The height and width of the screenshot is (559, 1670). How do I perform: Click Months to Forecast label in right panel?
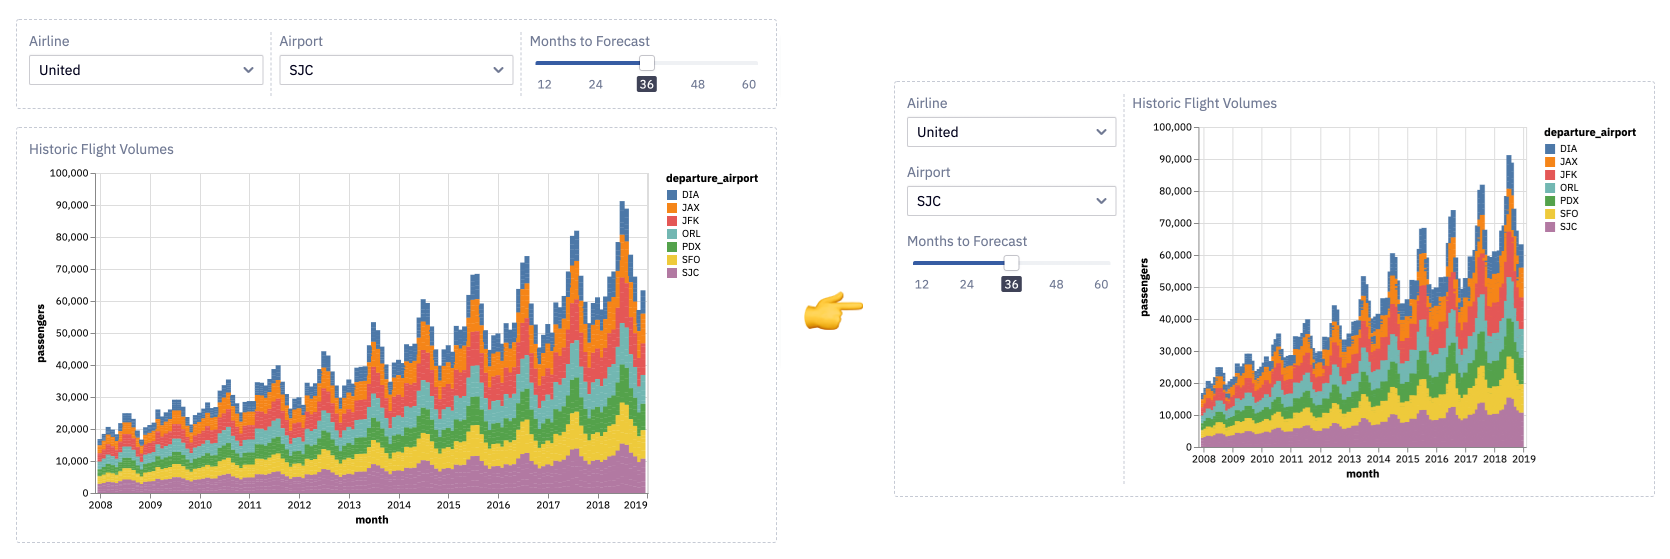967,241
